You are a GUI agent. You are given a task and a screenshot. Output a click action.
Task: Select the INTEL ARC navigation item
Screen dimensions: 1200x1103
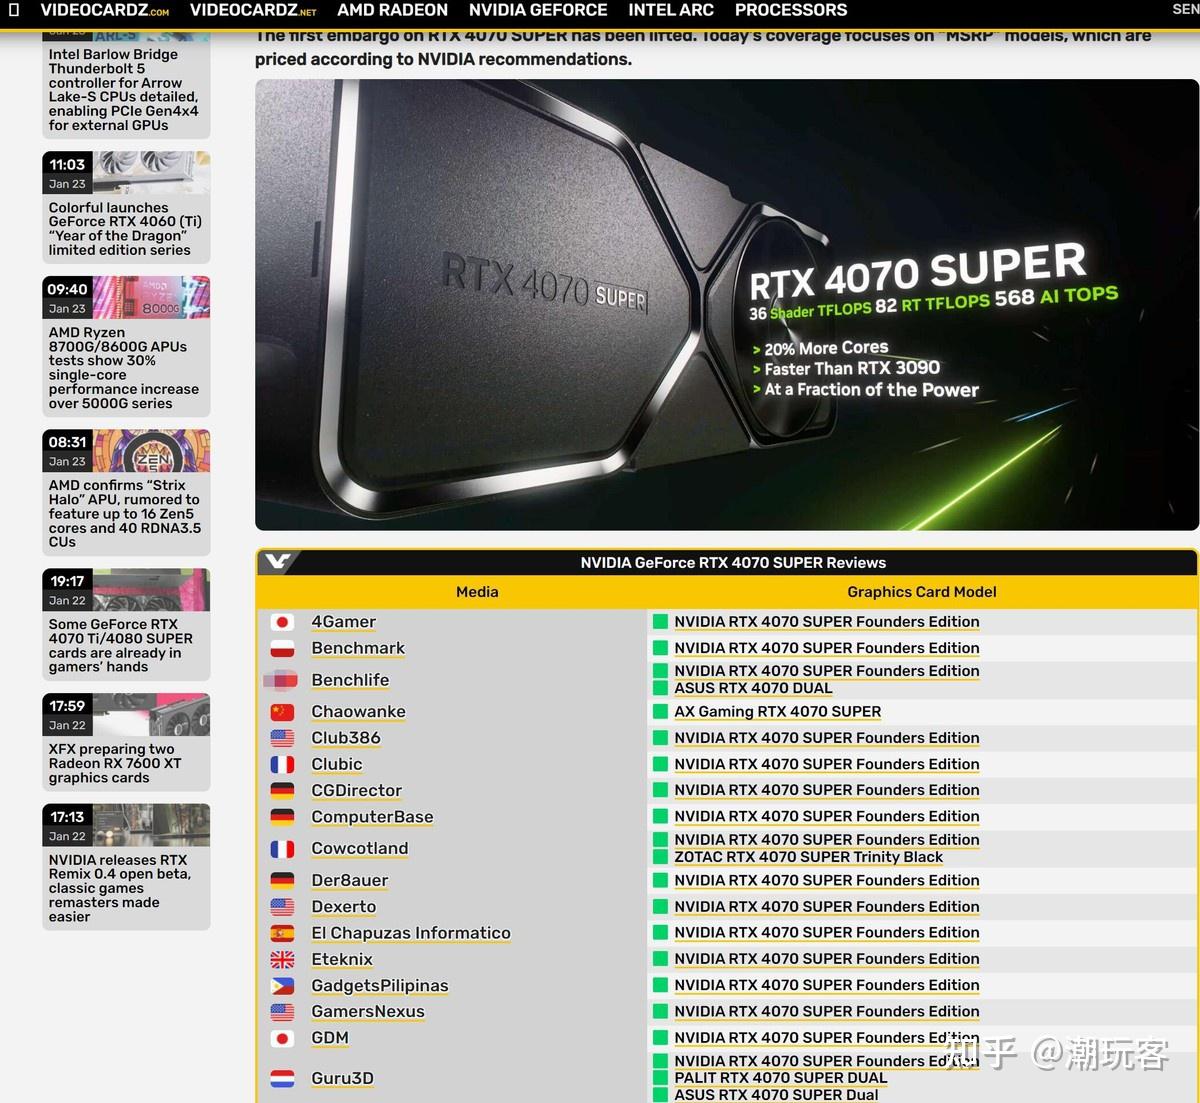coord(670,11)
